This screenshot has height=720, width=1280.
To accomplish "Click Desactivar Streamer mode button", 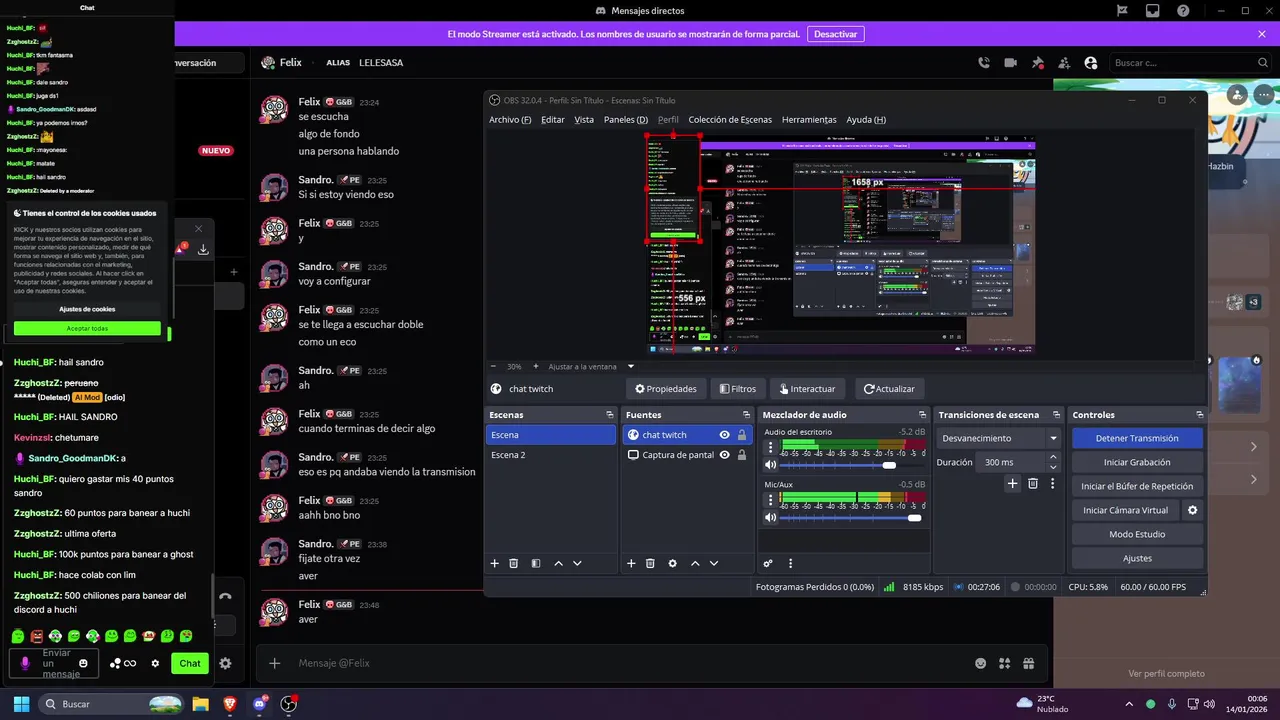I will click(x=835, y=34).
